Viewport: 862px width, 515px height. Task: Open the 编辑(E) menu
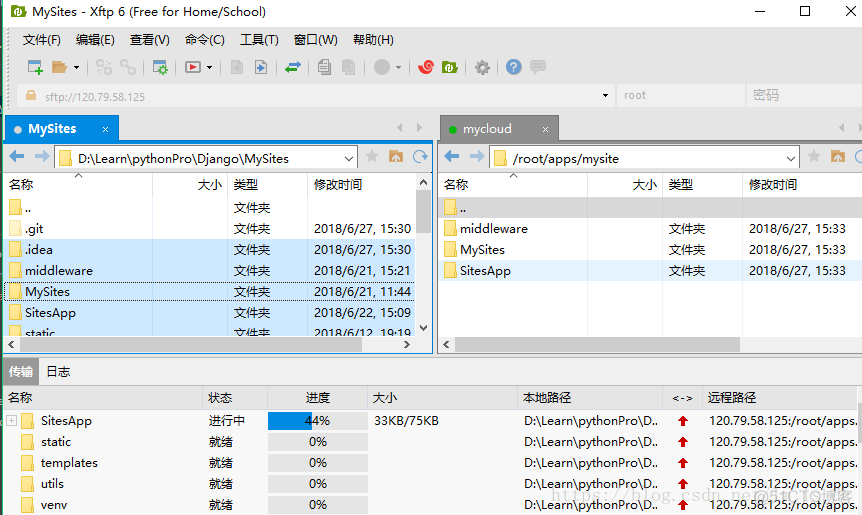click(95, 40)
